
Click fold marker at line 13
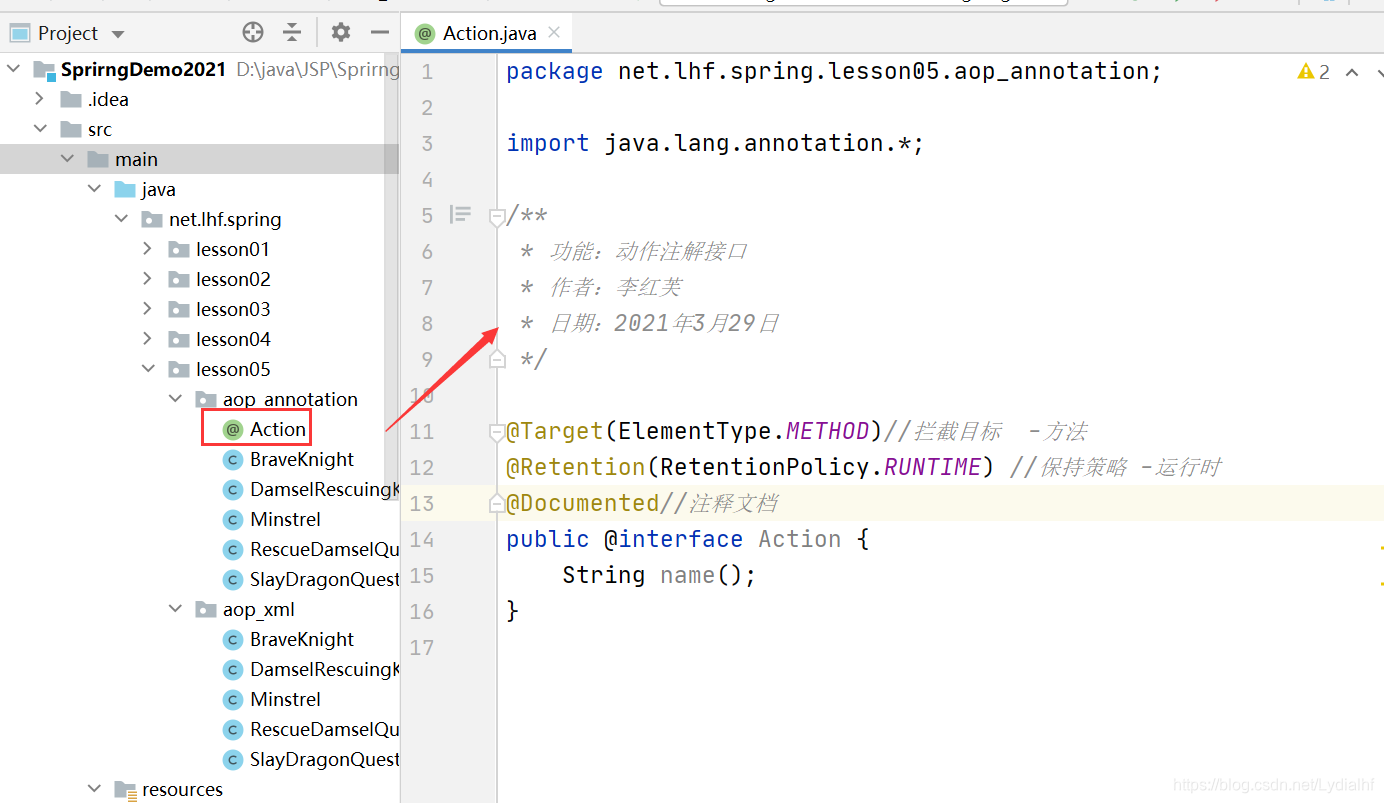point(497,503)
